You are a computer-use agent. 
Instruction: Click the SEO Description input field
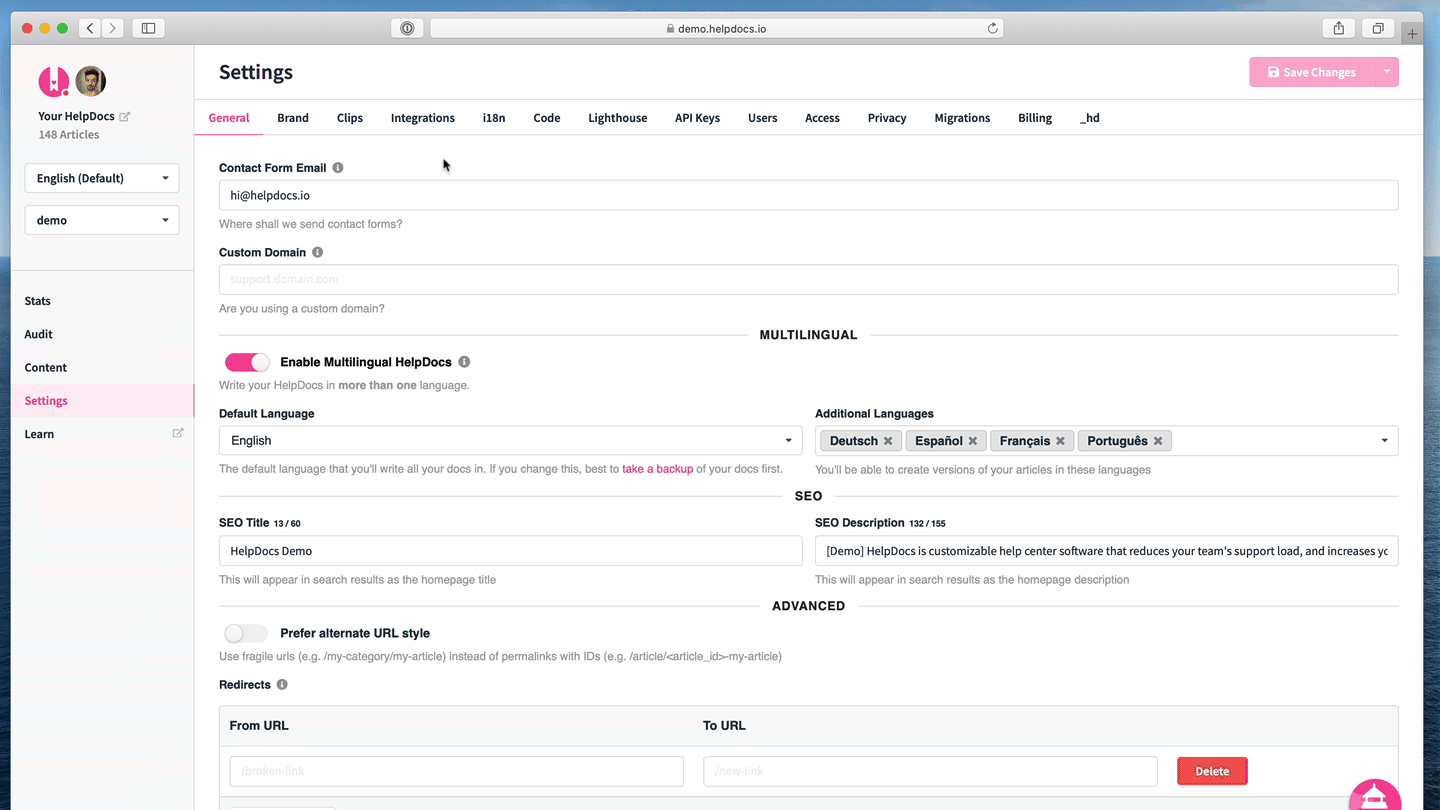pos(1106,551)
